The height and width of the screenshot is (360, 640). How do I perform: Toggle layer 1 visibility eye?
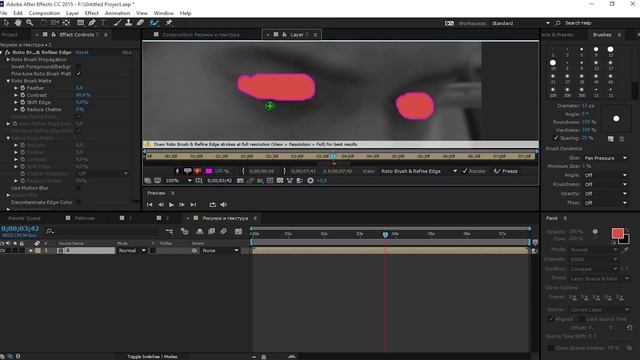tap(3, 251)
